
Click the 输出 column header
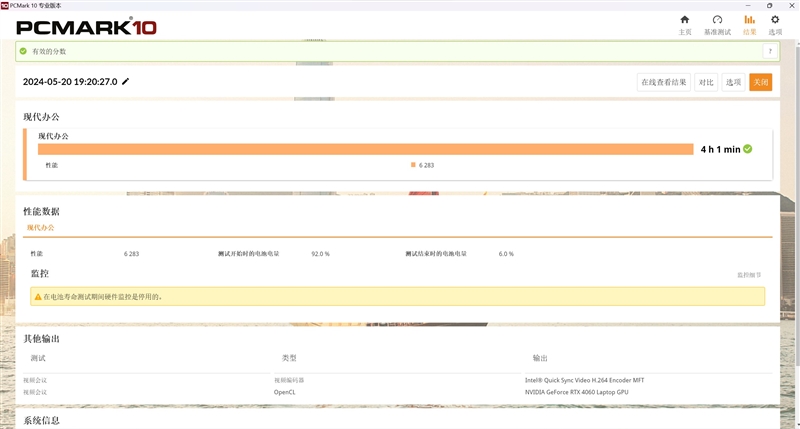coord(540,358)
